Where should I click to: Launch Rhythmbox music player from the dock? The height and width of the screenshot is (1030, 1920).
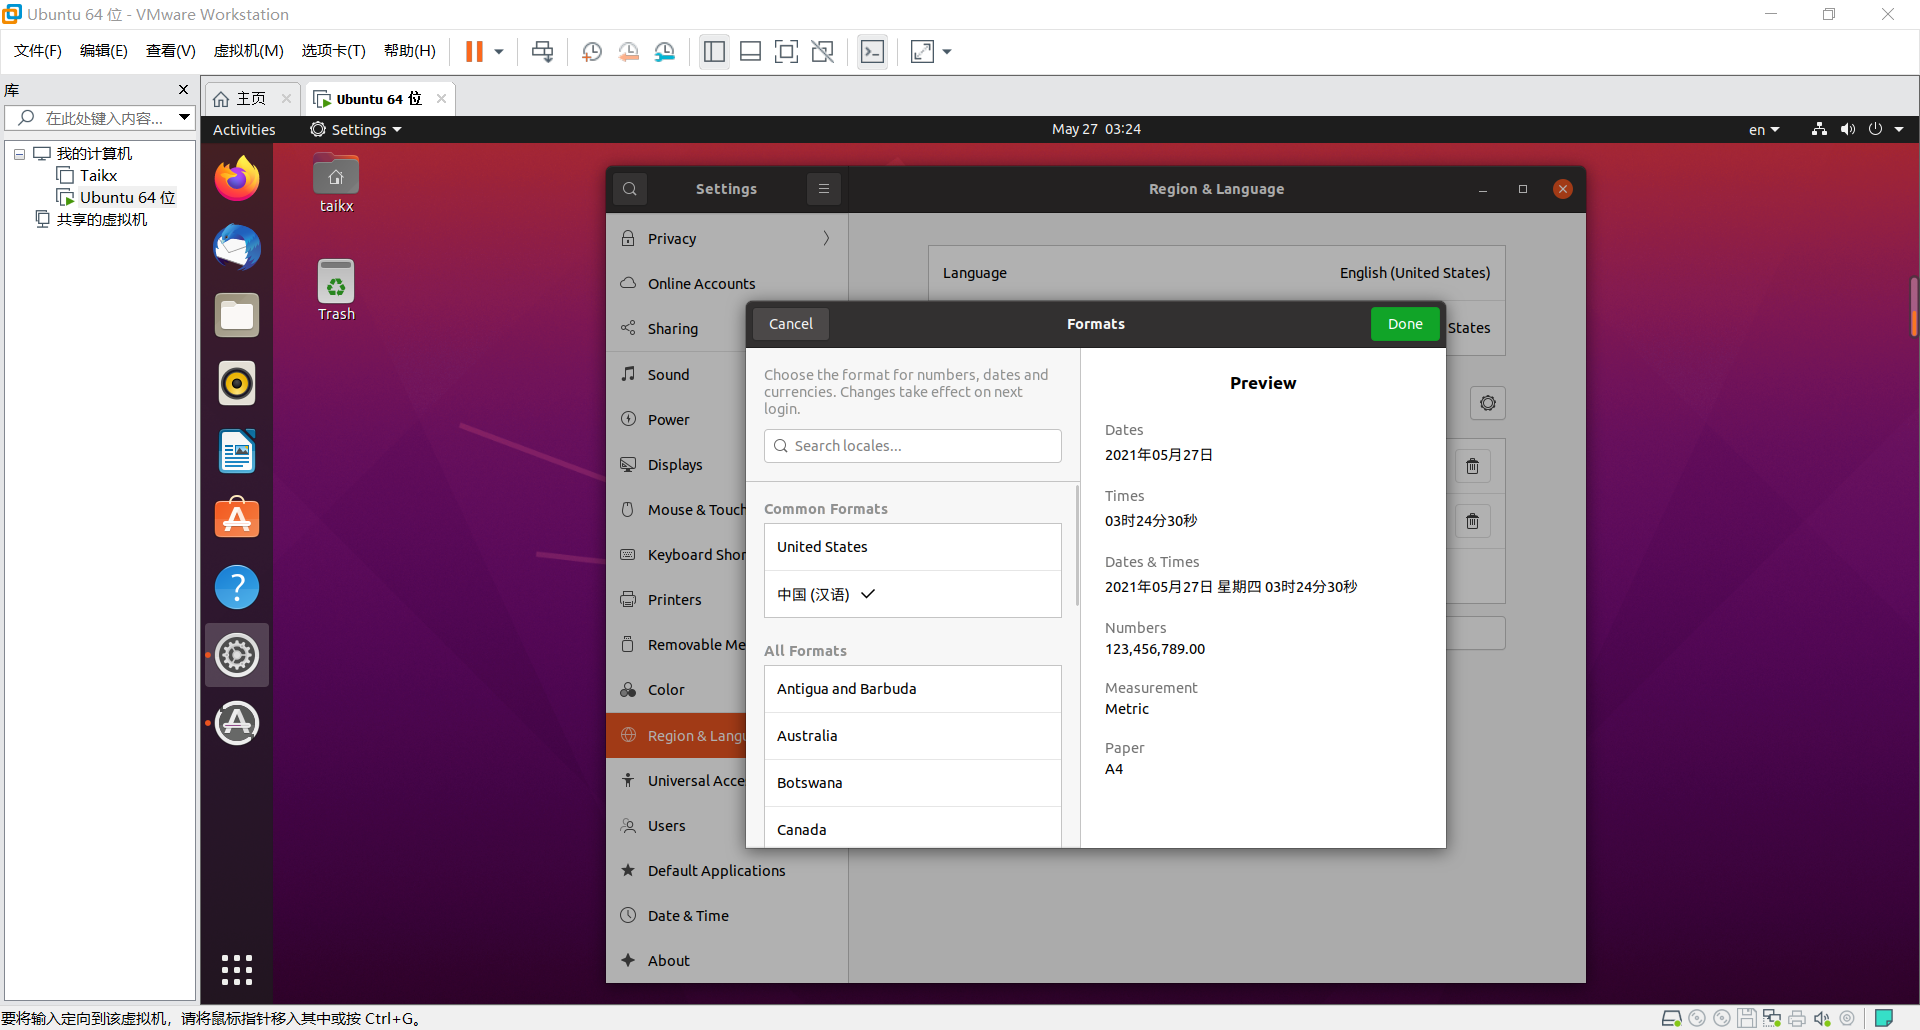(x=236, y=383)
